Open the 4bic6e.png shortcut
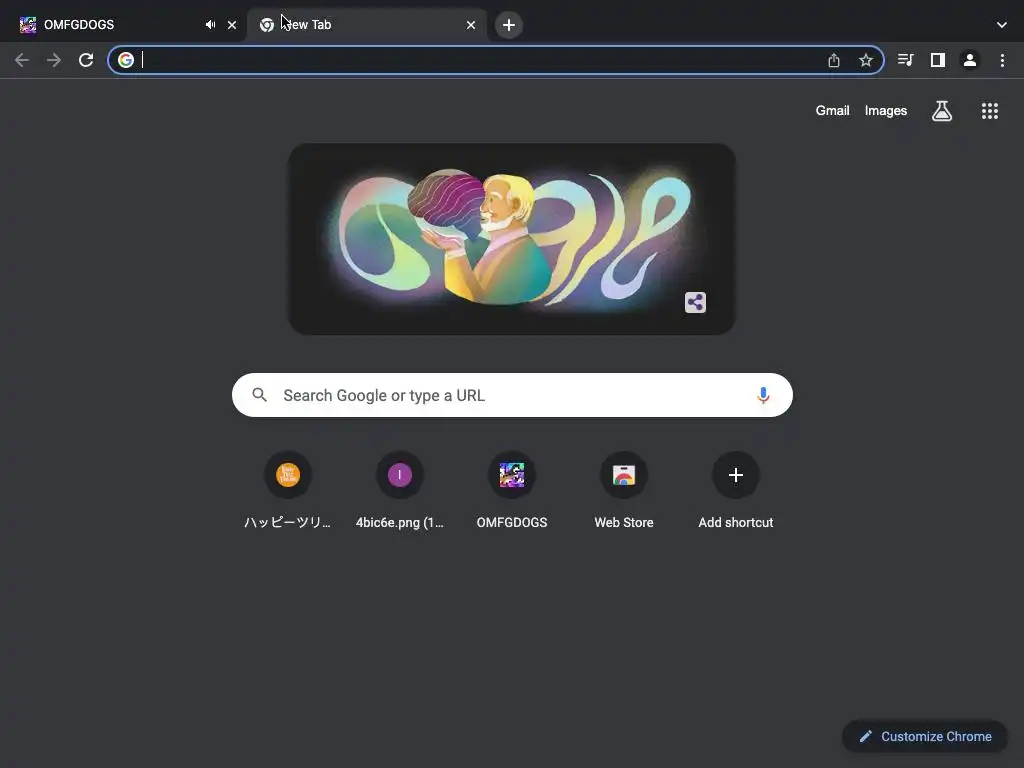 click(x=400, y=491)
